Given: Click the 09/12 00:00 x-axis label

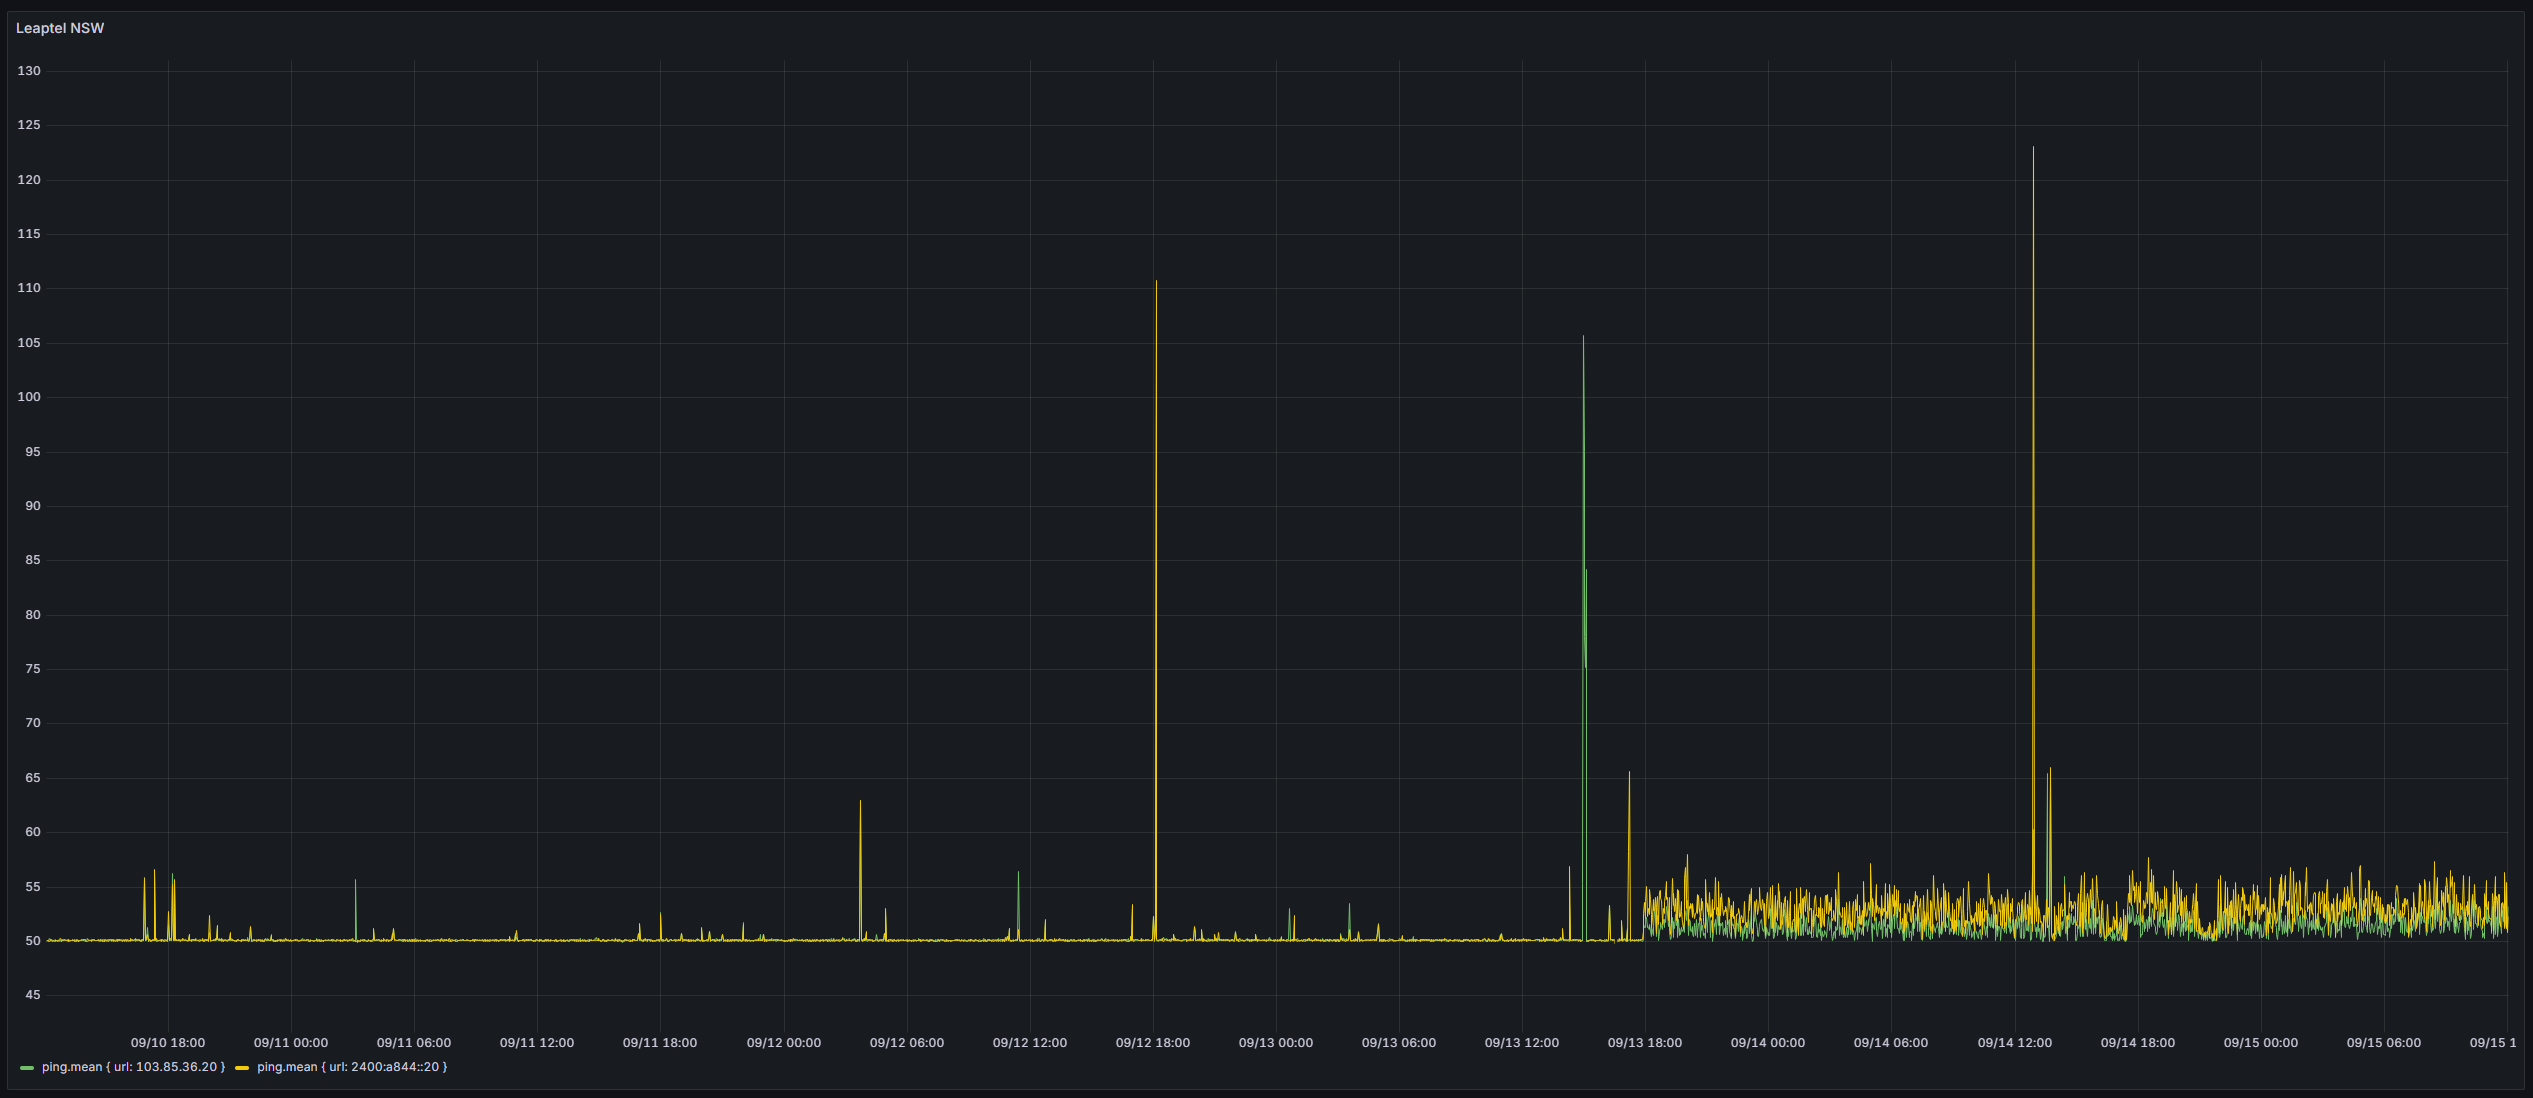Looking at the screenshot, I should click(x=783, y=1043).
